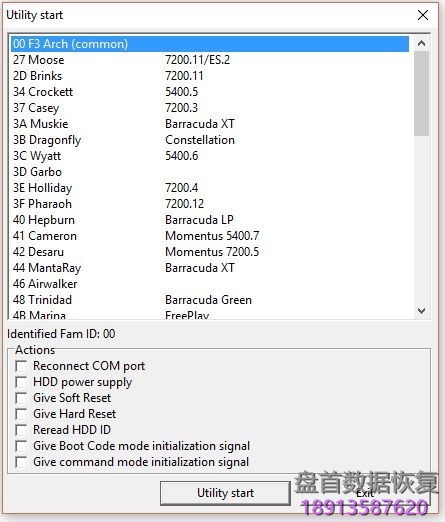Select the 3F Pharaoh family entry
The image size is (445, 522).
[x=210, y=204]
